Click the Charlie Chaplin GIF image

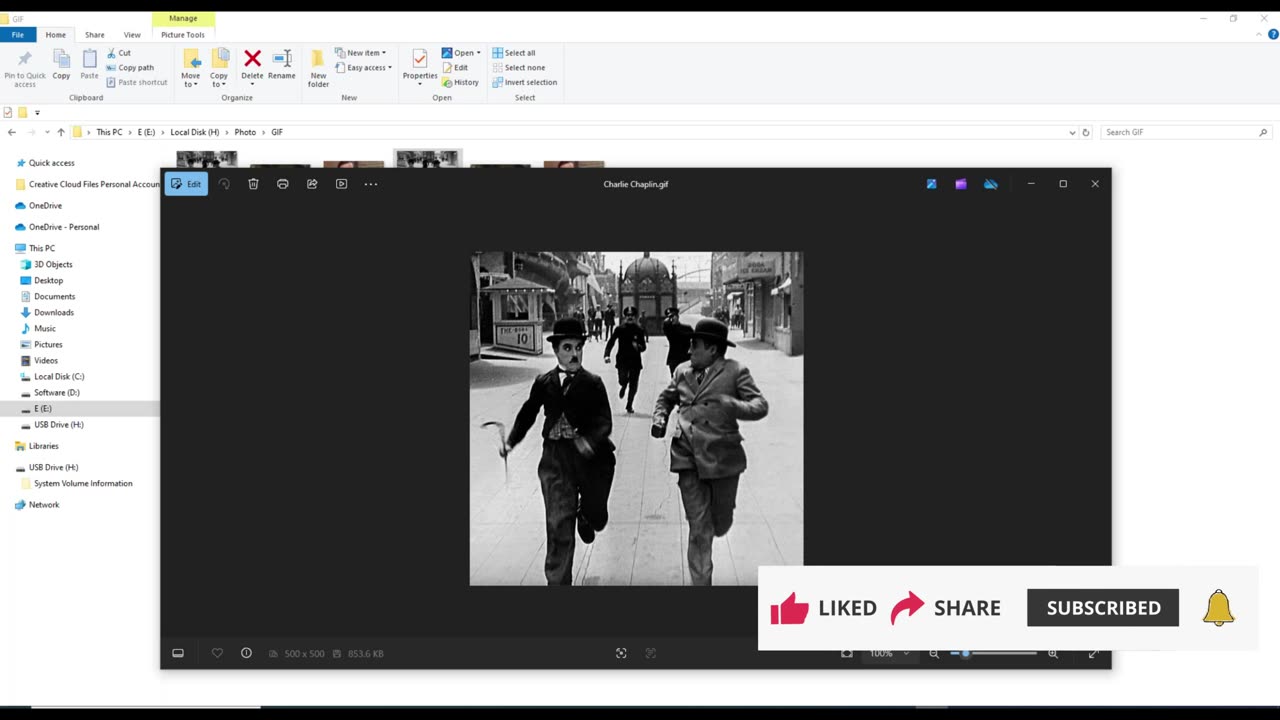pyautogui.click(x=636, y=418)
